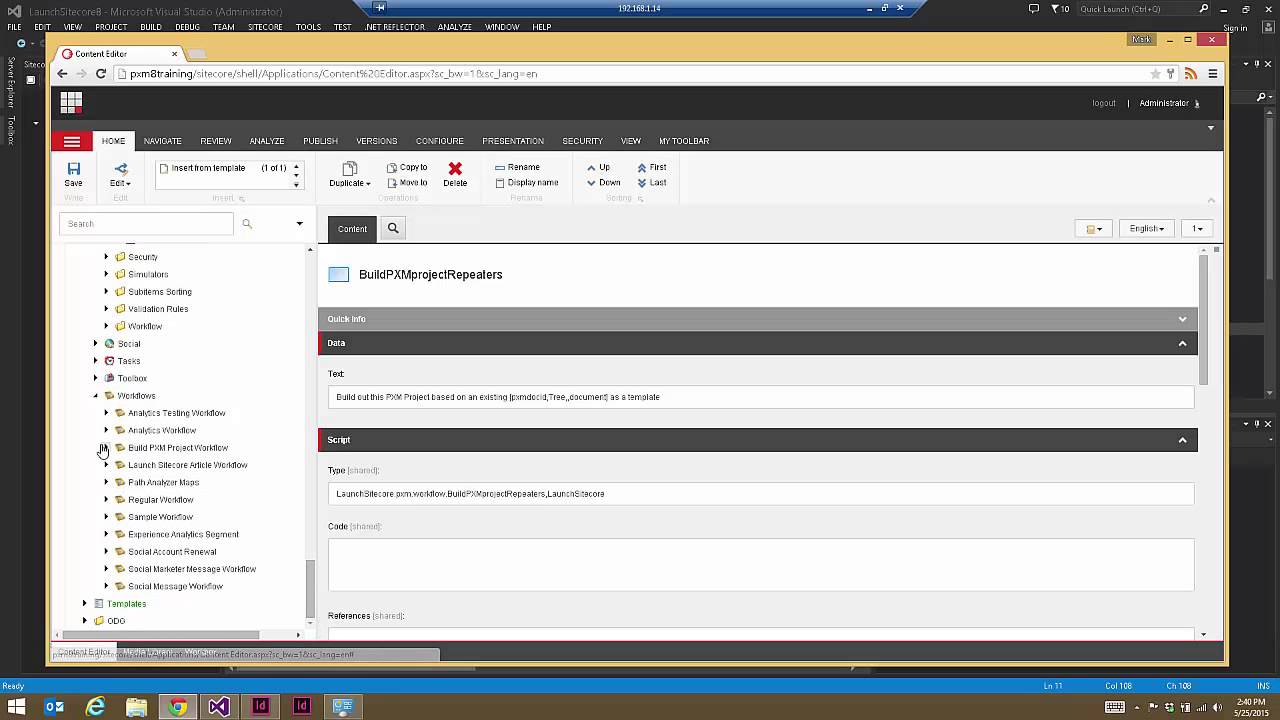Open the item icon dropdown
The height and width of the screenshot is (720, 1280).
coord(1094,228)
